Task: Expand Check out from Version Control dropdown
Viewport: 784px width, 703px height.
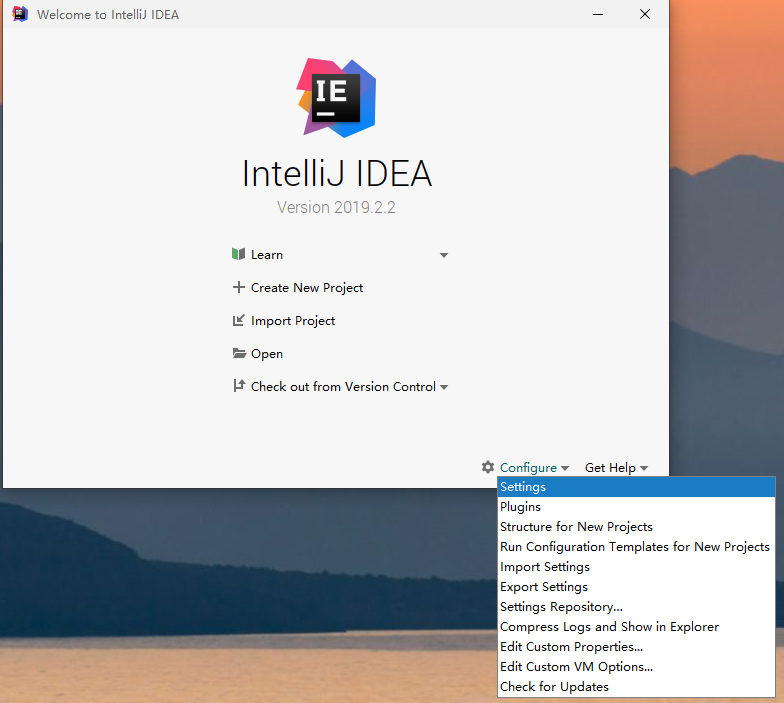Action: pos(444,388)
